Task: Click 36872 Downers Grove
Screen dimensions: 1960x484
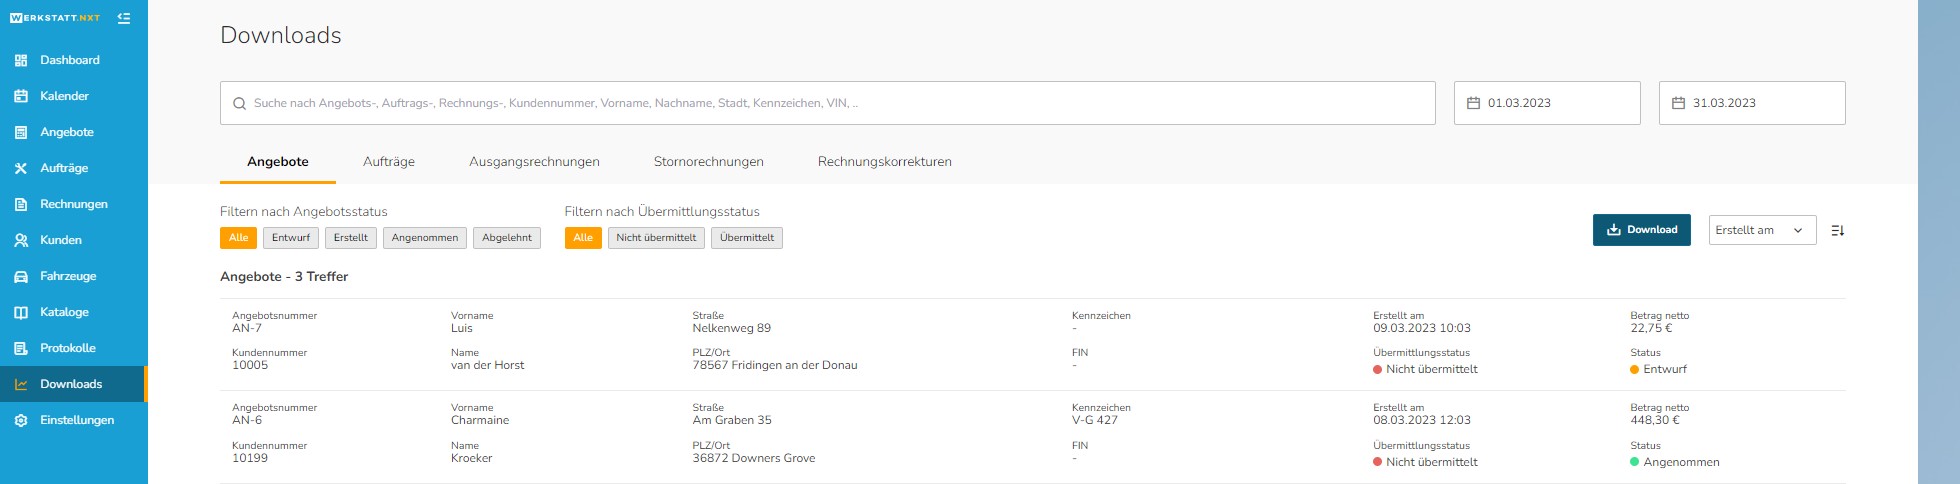Action: [x=754, y=459]
